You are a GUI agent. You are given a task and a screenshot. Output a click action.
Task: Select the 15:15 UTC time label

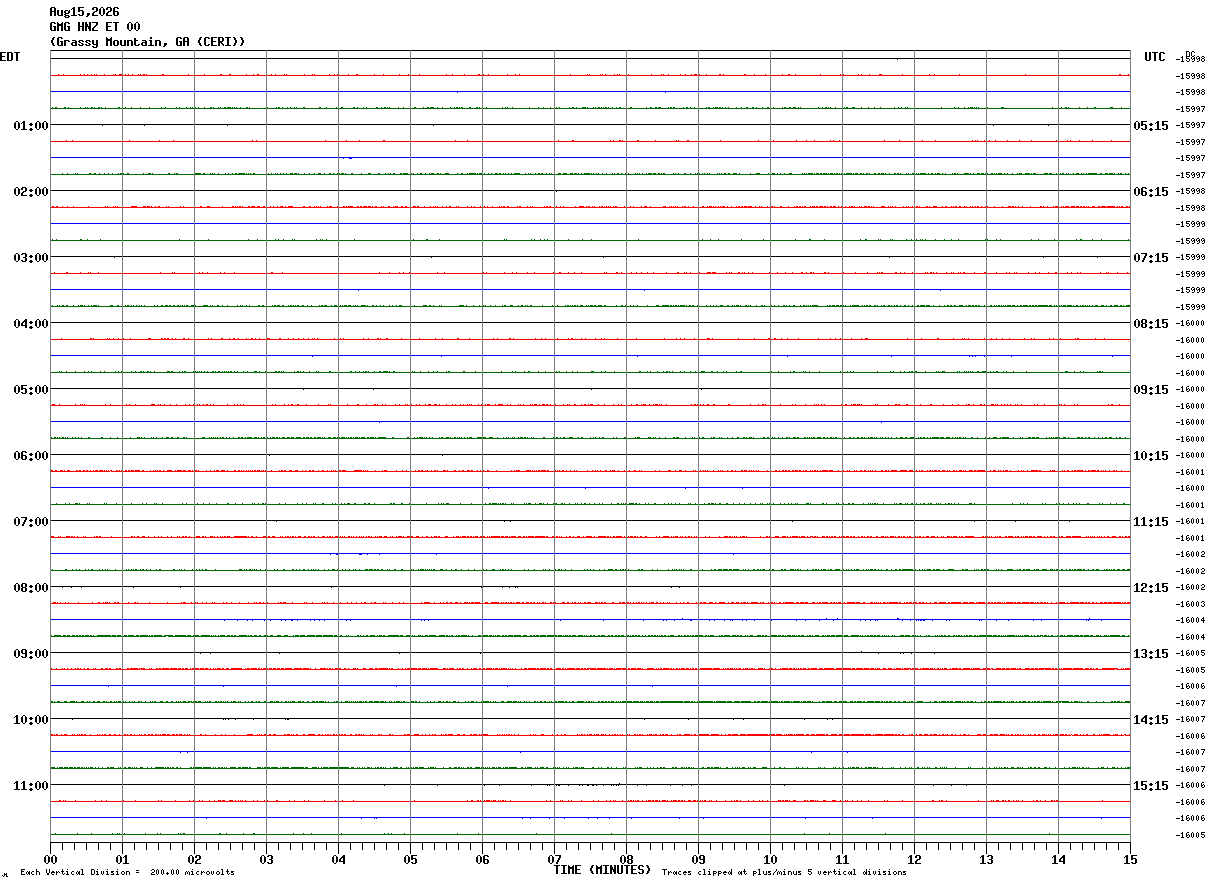(x=1150, y=786)
